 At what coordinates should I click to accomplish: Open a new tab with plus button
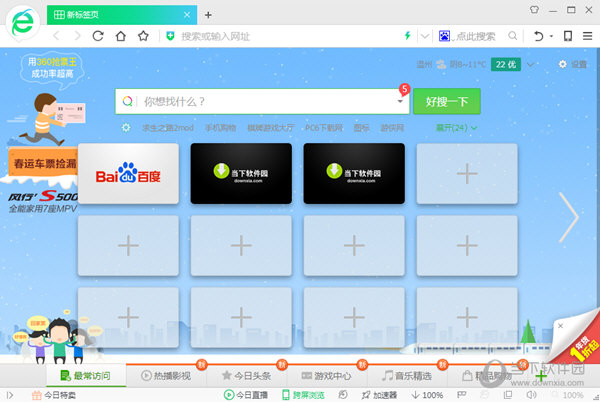coord(208,15)
